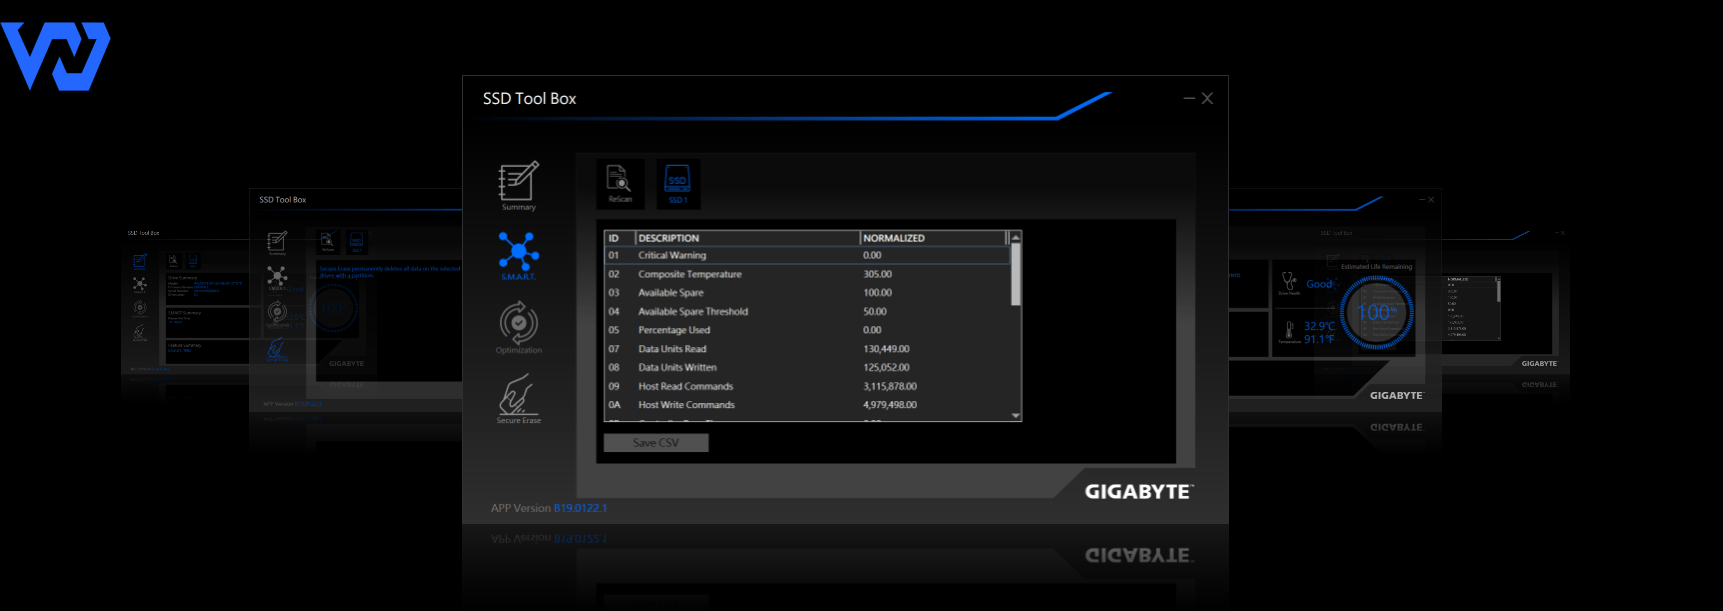The width and height of the screenshot is (1723, 611).
Task: Open S.M.A.R.T. in the background Drive Summary window
Action: pyautogui.click(x=140, y=284)
